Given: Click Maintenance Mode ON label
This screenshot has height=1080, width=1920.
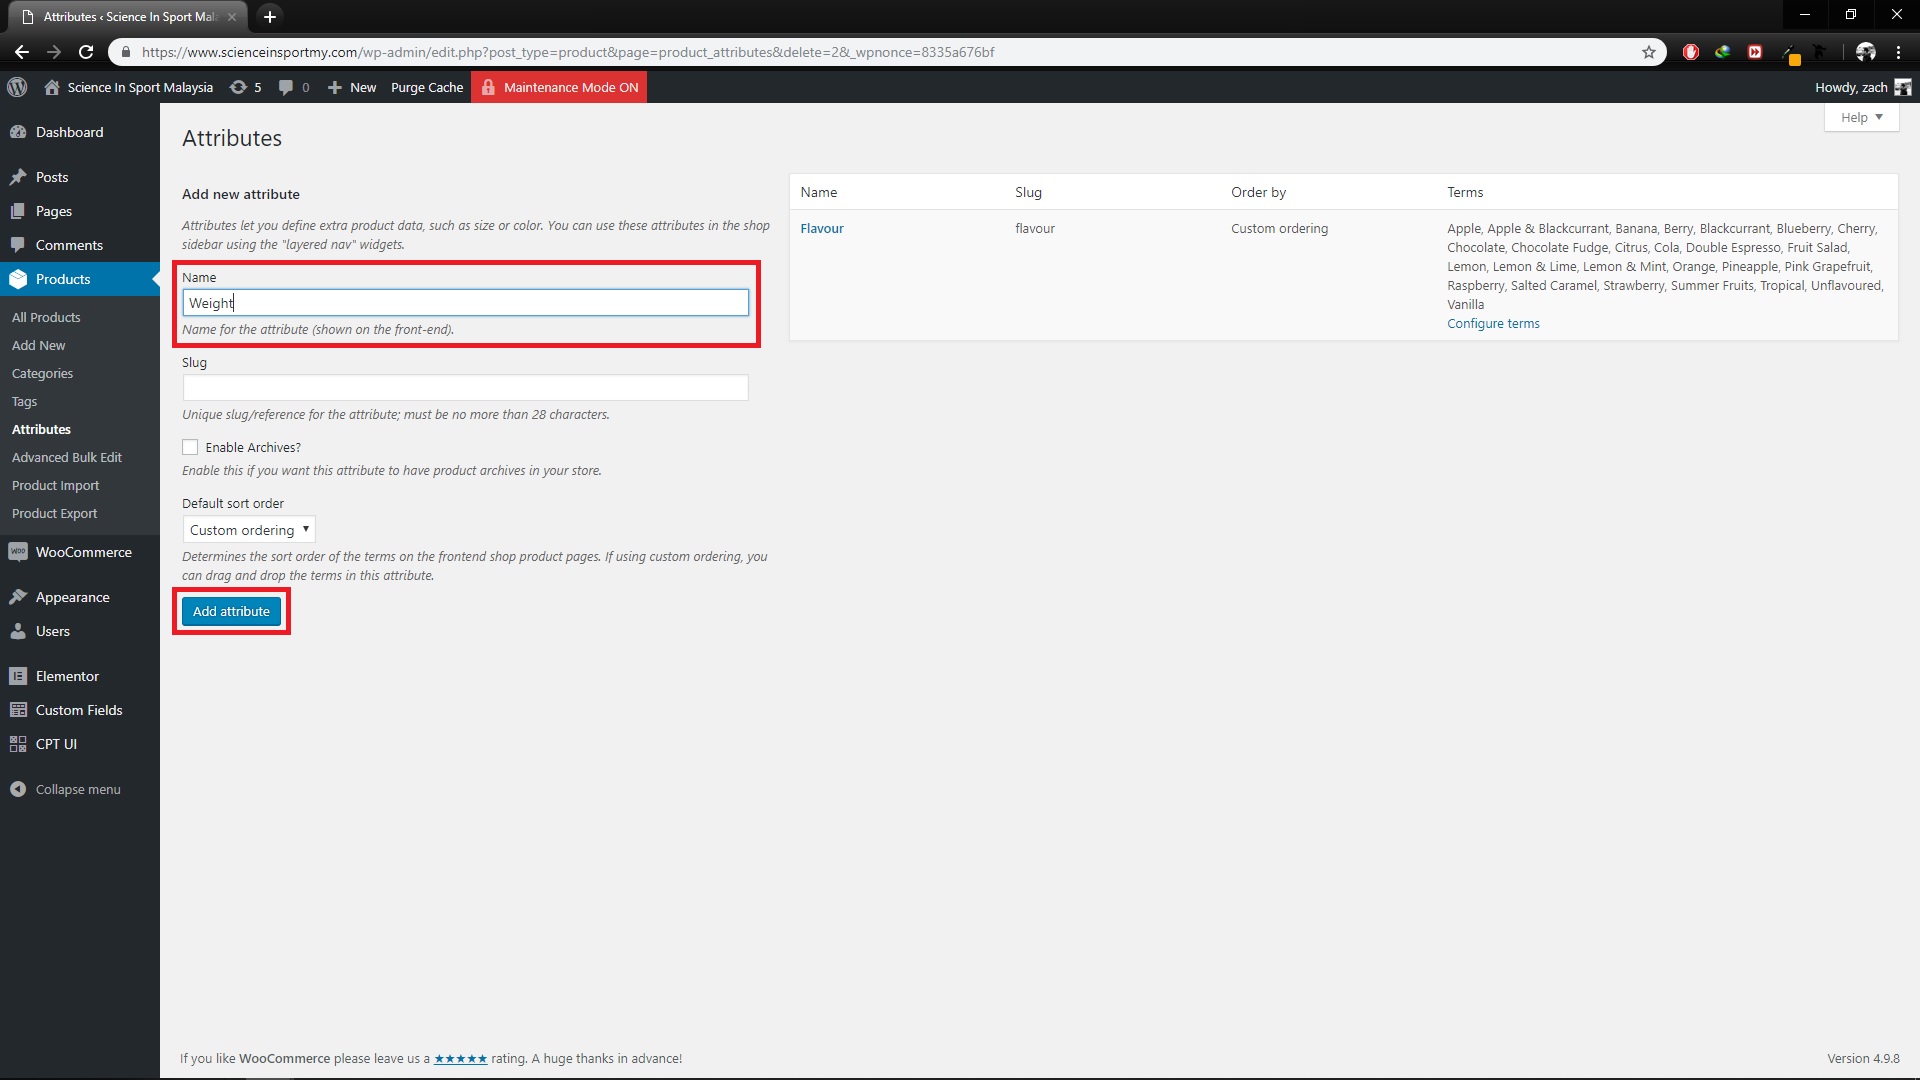Looking at the screenshot, I should point(571,87).
